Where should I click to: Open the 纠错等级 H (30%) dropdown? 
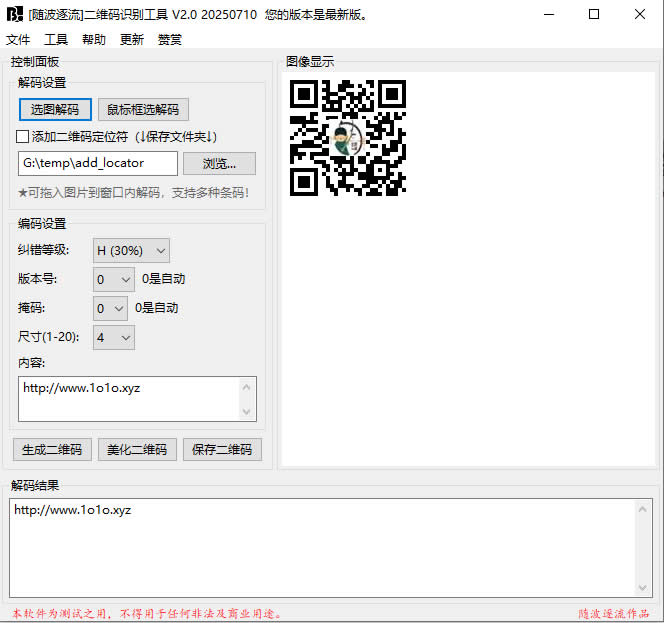pyautogui.click(x=131, y=251)
